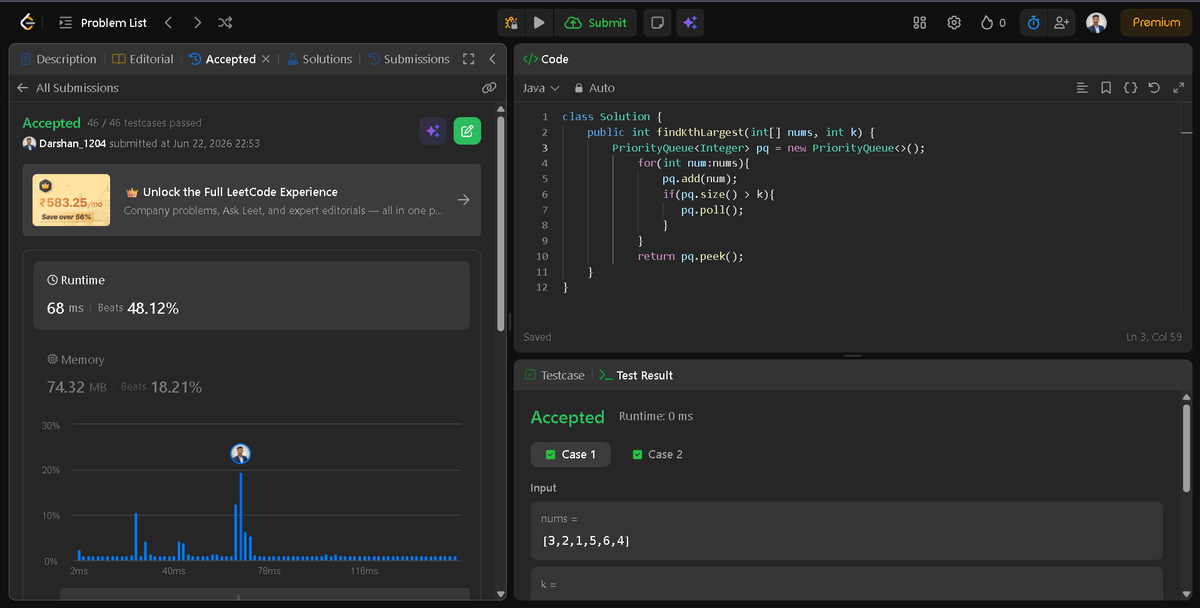Open the LeetCode home logo
1200x608 pixels.
(27, 22)
